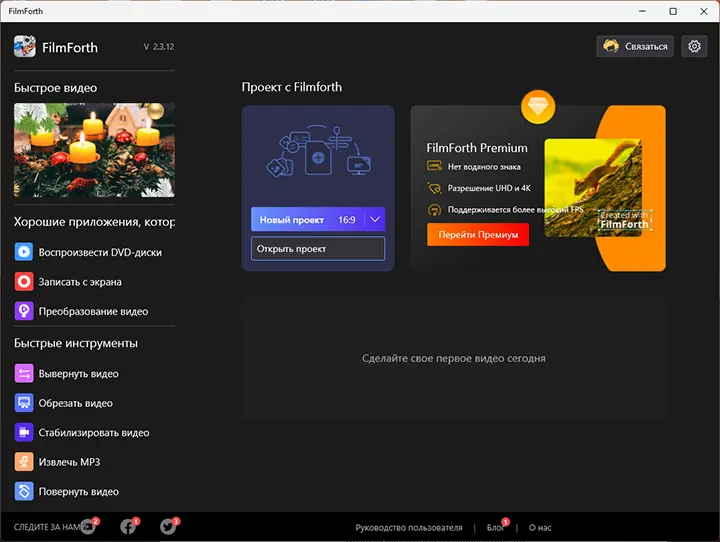The width and height of the screenshot is (720, 542).
Task: Click the UHD 4K resolution feature icon
Action: 434,188
